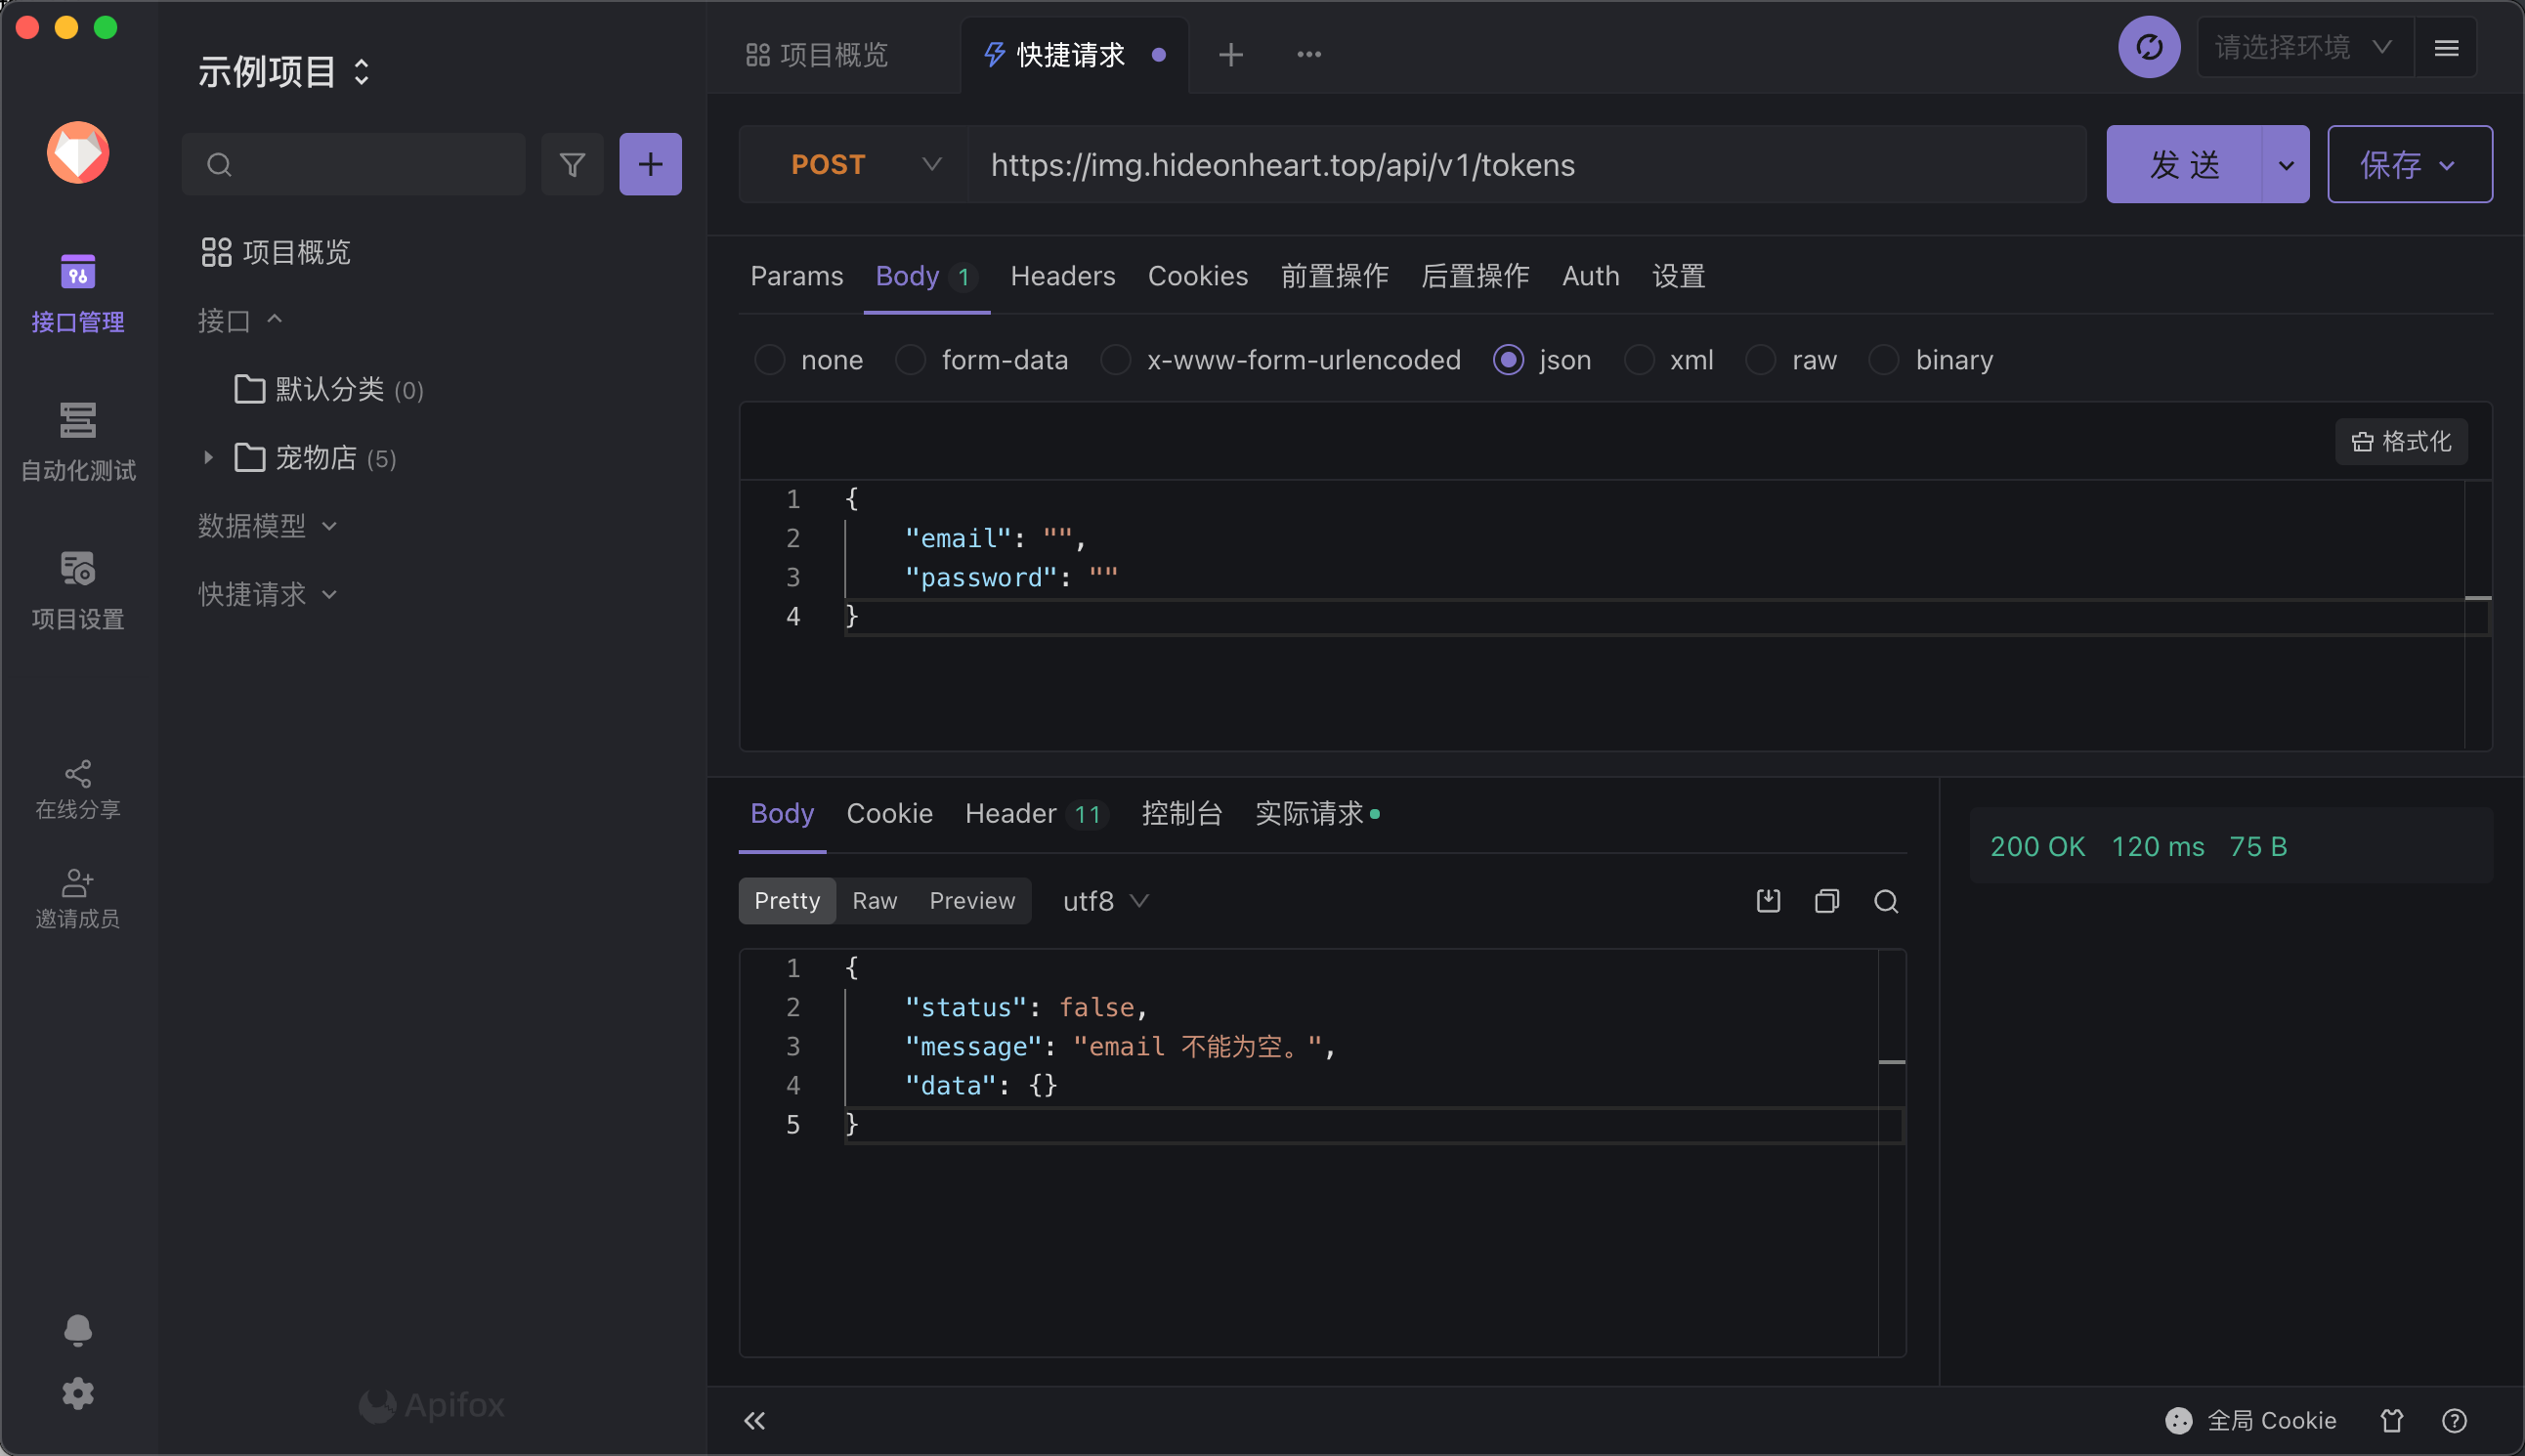
Task: Open 在线分享 from the sidebar
Action: [x=78, y=789]
